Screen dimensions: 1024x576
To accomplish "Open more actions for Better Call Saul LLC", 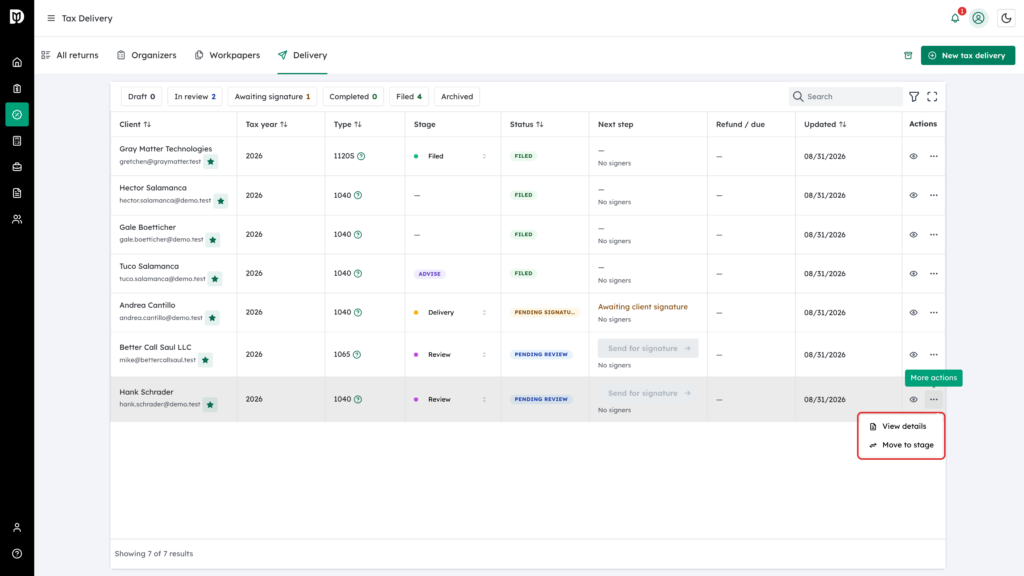I will pos(934,355).
